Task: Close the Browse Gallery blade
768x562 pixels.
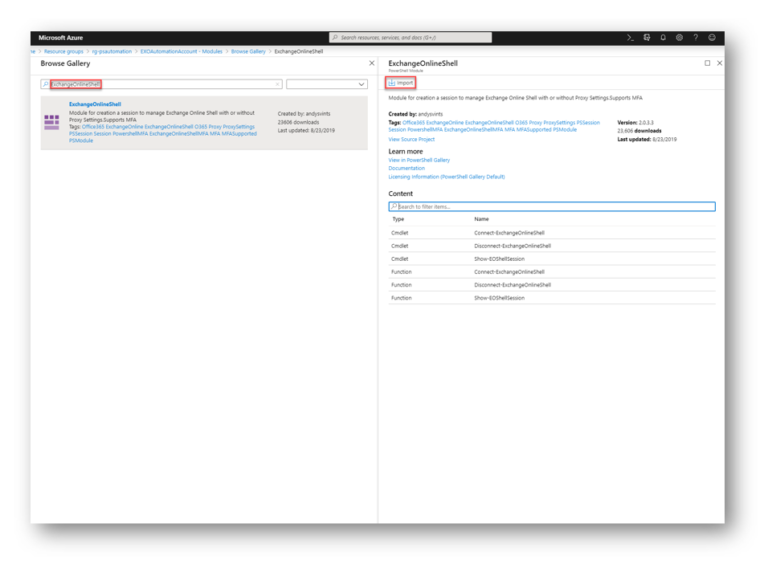Action: click(372, 63)
